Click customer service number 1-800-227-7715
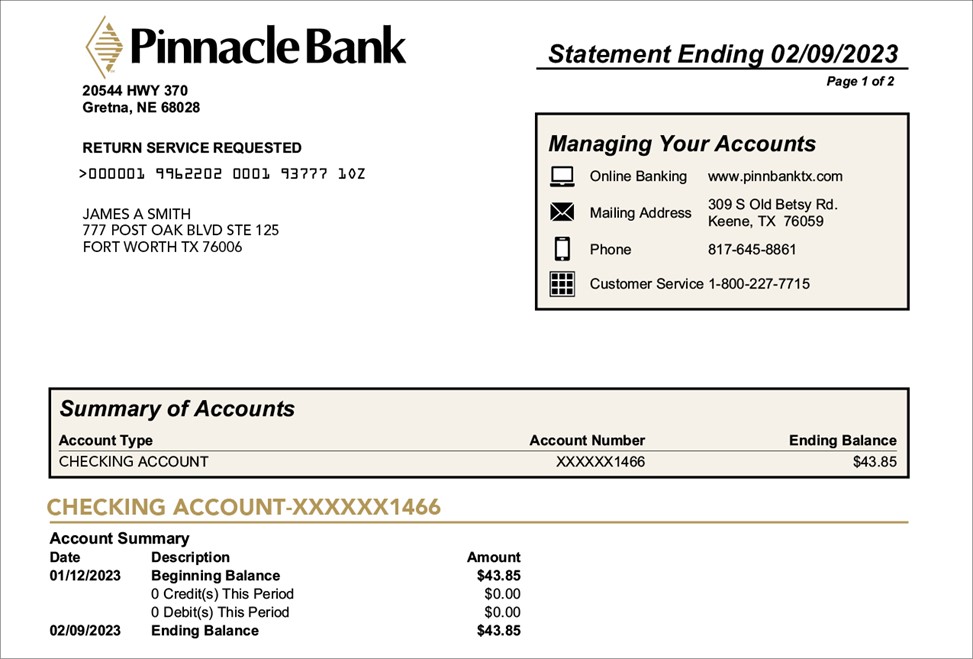 pyautogui.click(x=759, y=284)
